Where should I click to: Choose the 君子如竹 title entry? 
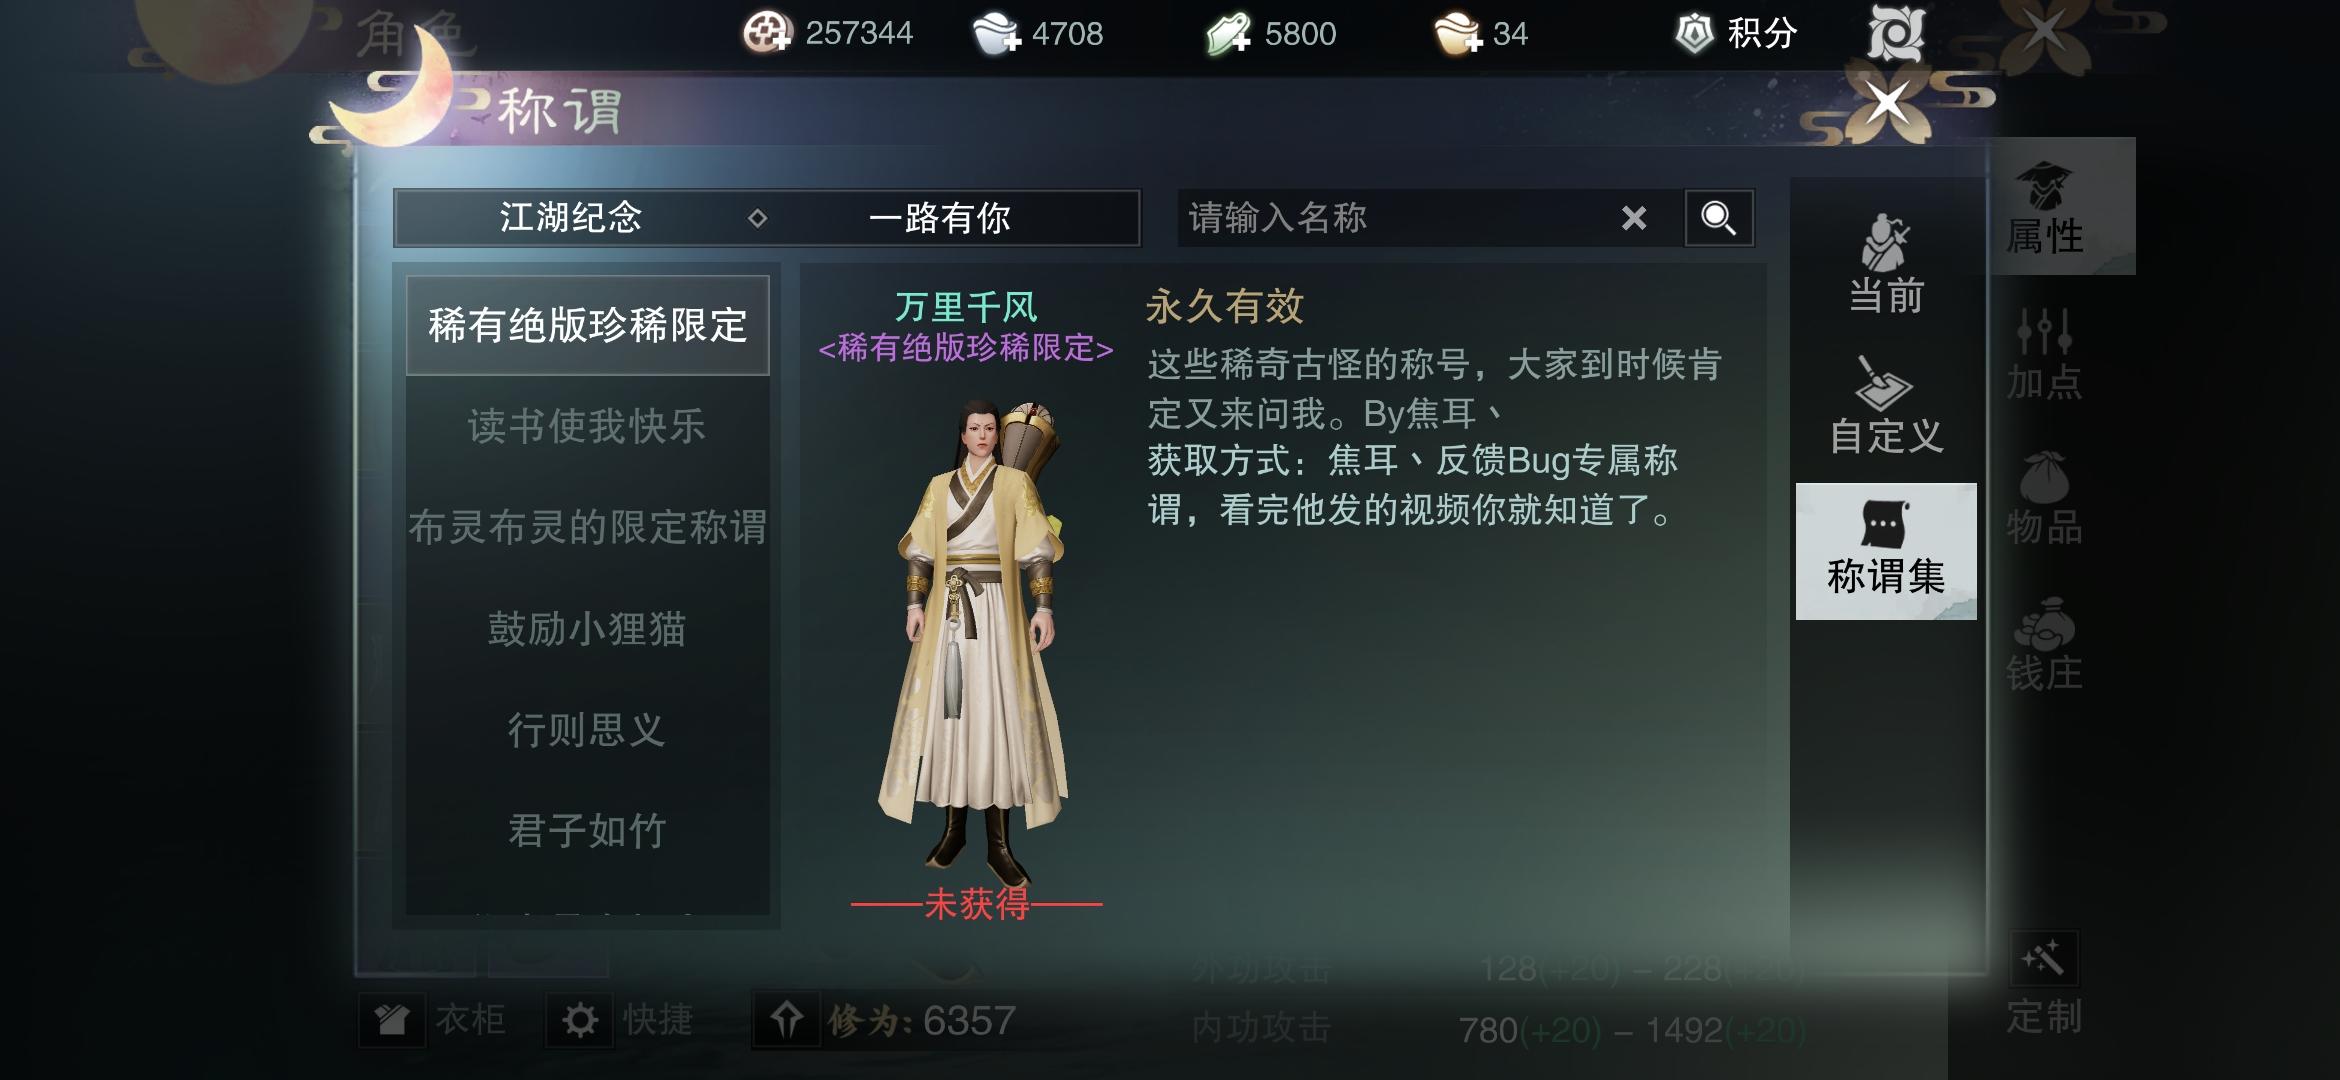pyautogui.click(x=587, y=830)
